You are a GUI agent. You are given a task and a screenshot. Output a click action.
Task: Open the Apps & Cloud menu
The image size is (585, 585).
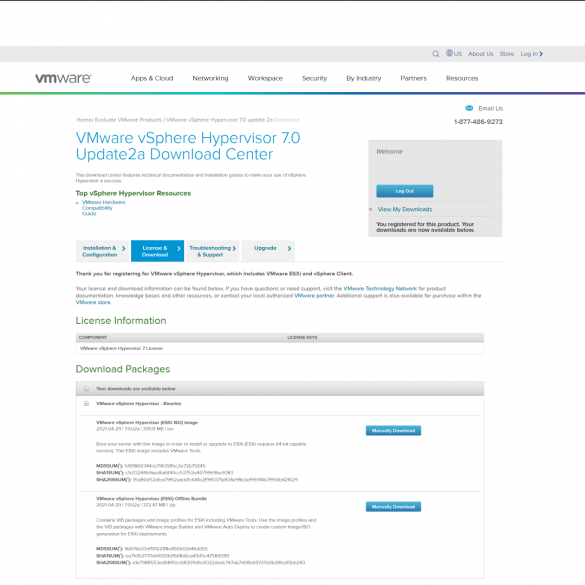click(152, 78)
